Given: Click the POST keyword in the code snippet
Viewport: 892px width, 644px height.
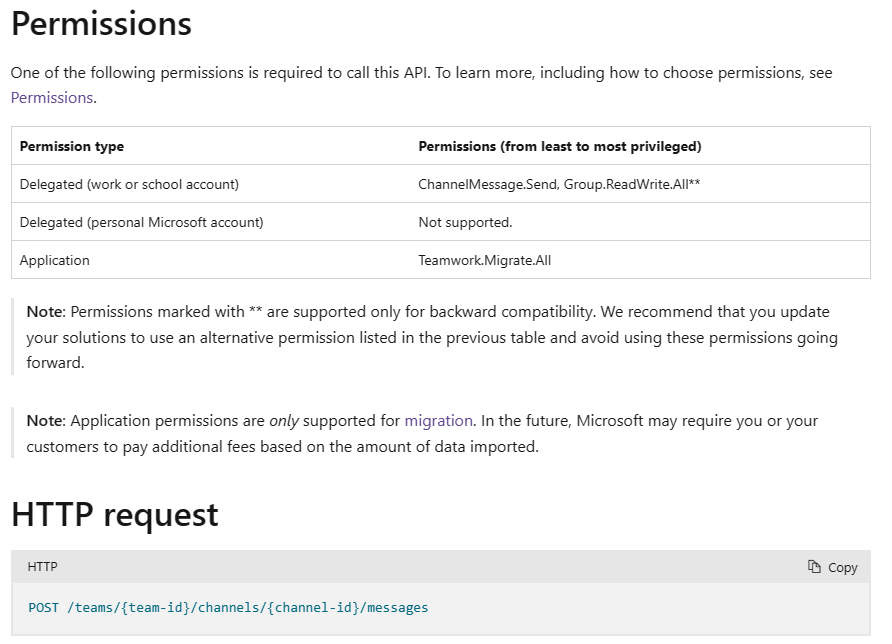Looking at the screenshot, I should (44, 607).
